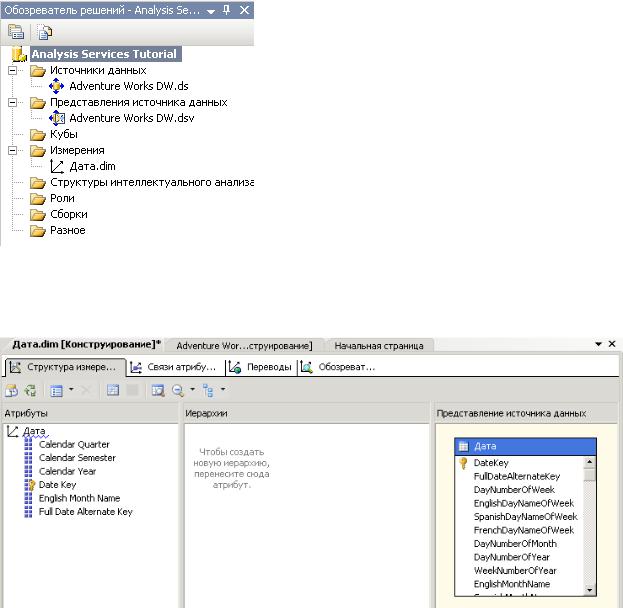
Task: Switch to Начальная страница tab
Action: [379, 346]
